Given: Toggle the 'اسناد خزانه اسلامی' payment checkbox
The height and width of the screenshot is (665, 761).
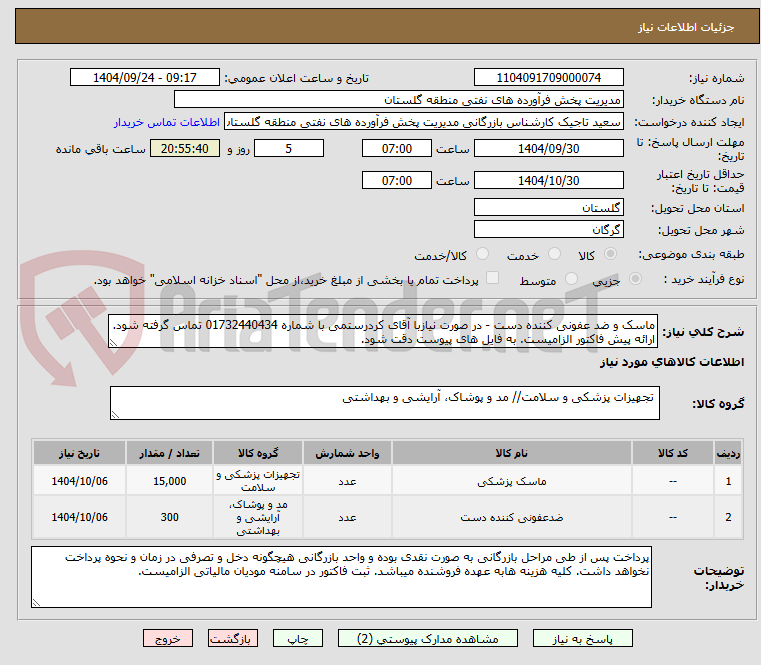Looking at the screenshot, I should tap(492, 280).
